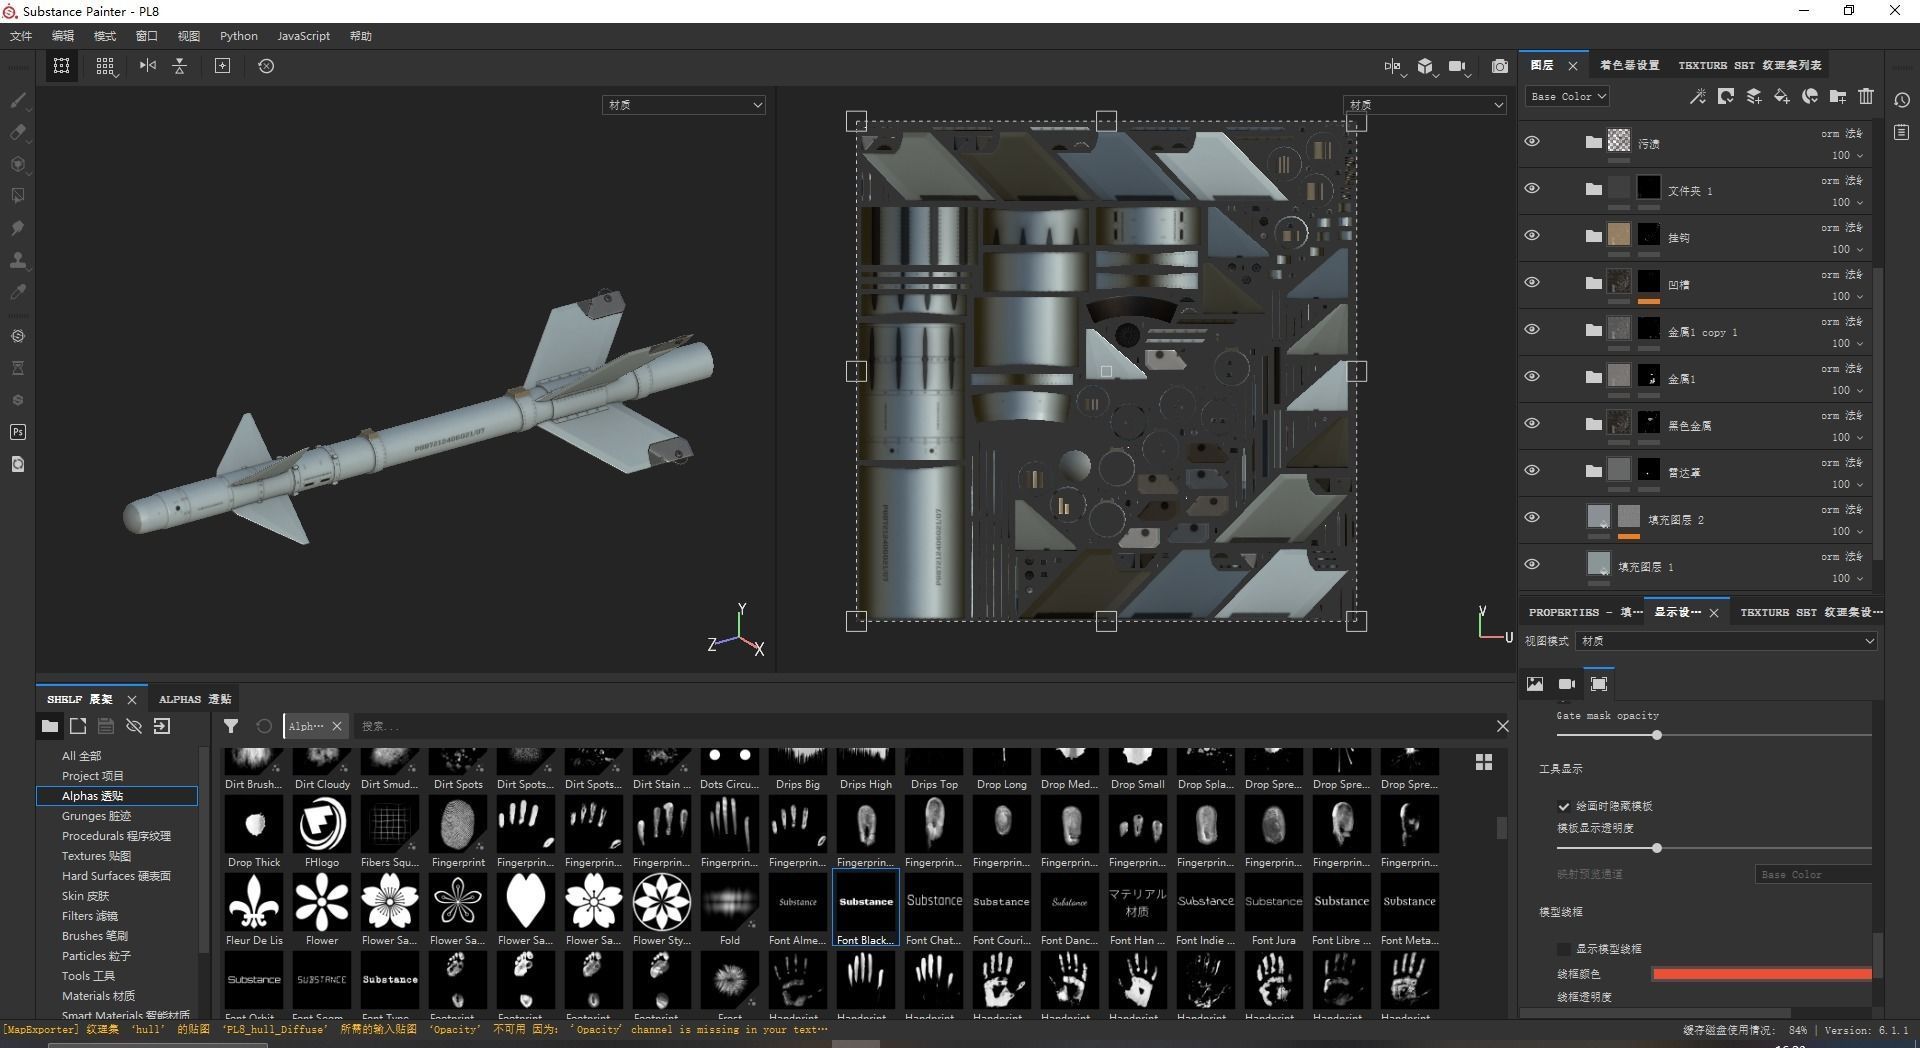This screenshot has width=1920, height=1048.
Task: Enable the 显示模型线框 checkbox
Action: (1563, 949)
